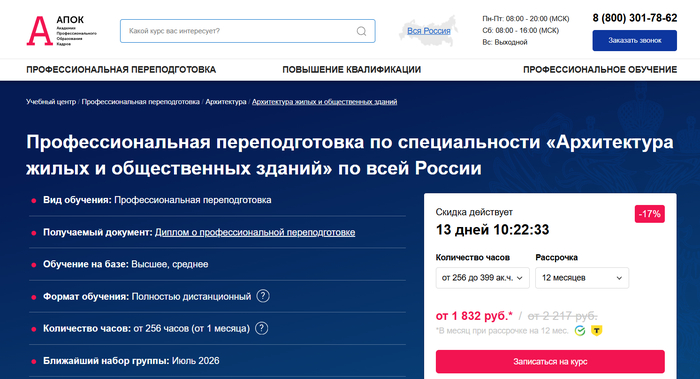This screenshot has width=700, height=379.
Task: Focus the course search input field
Action: pyautogui.click(x=248, y=31)
